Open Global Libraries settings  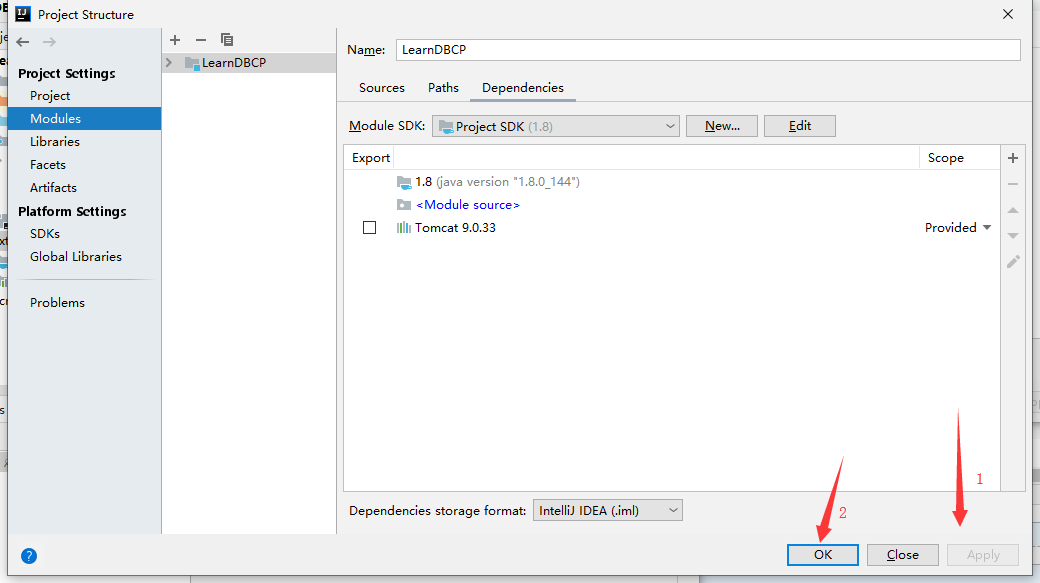[76, 257]
